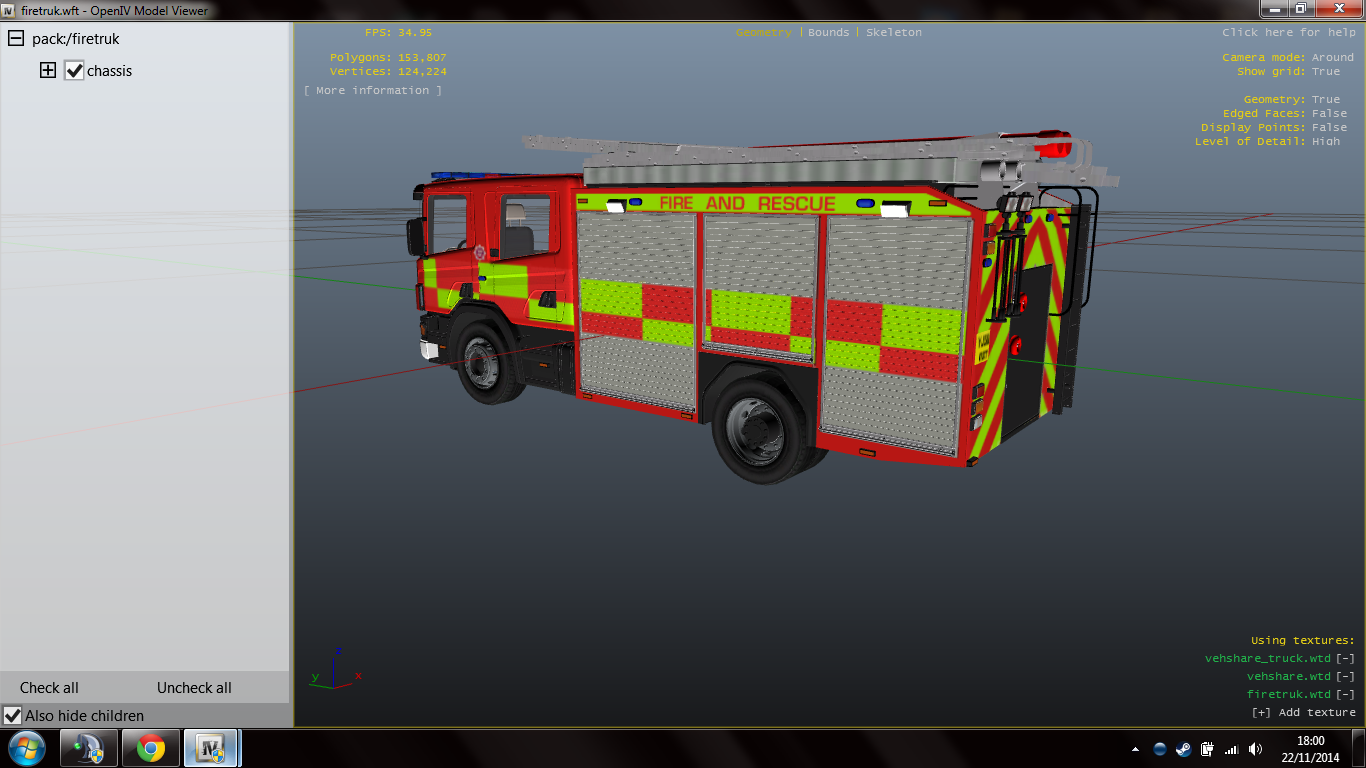Switch to the Bounds view tab
This screenshot has height=768, width=1366.
828,33
